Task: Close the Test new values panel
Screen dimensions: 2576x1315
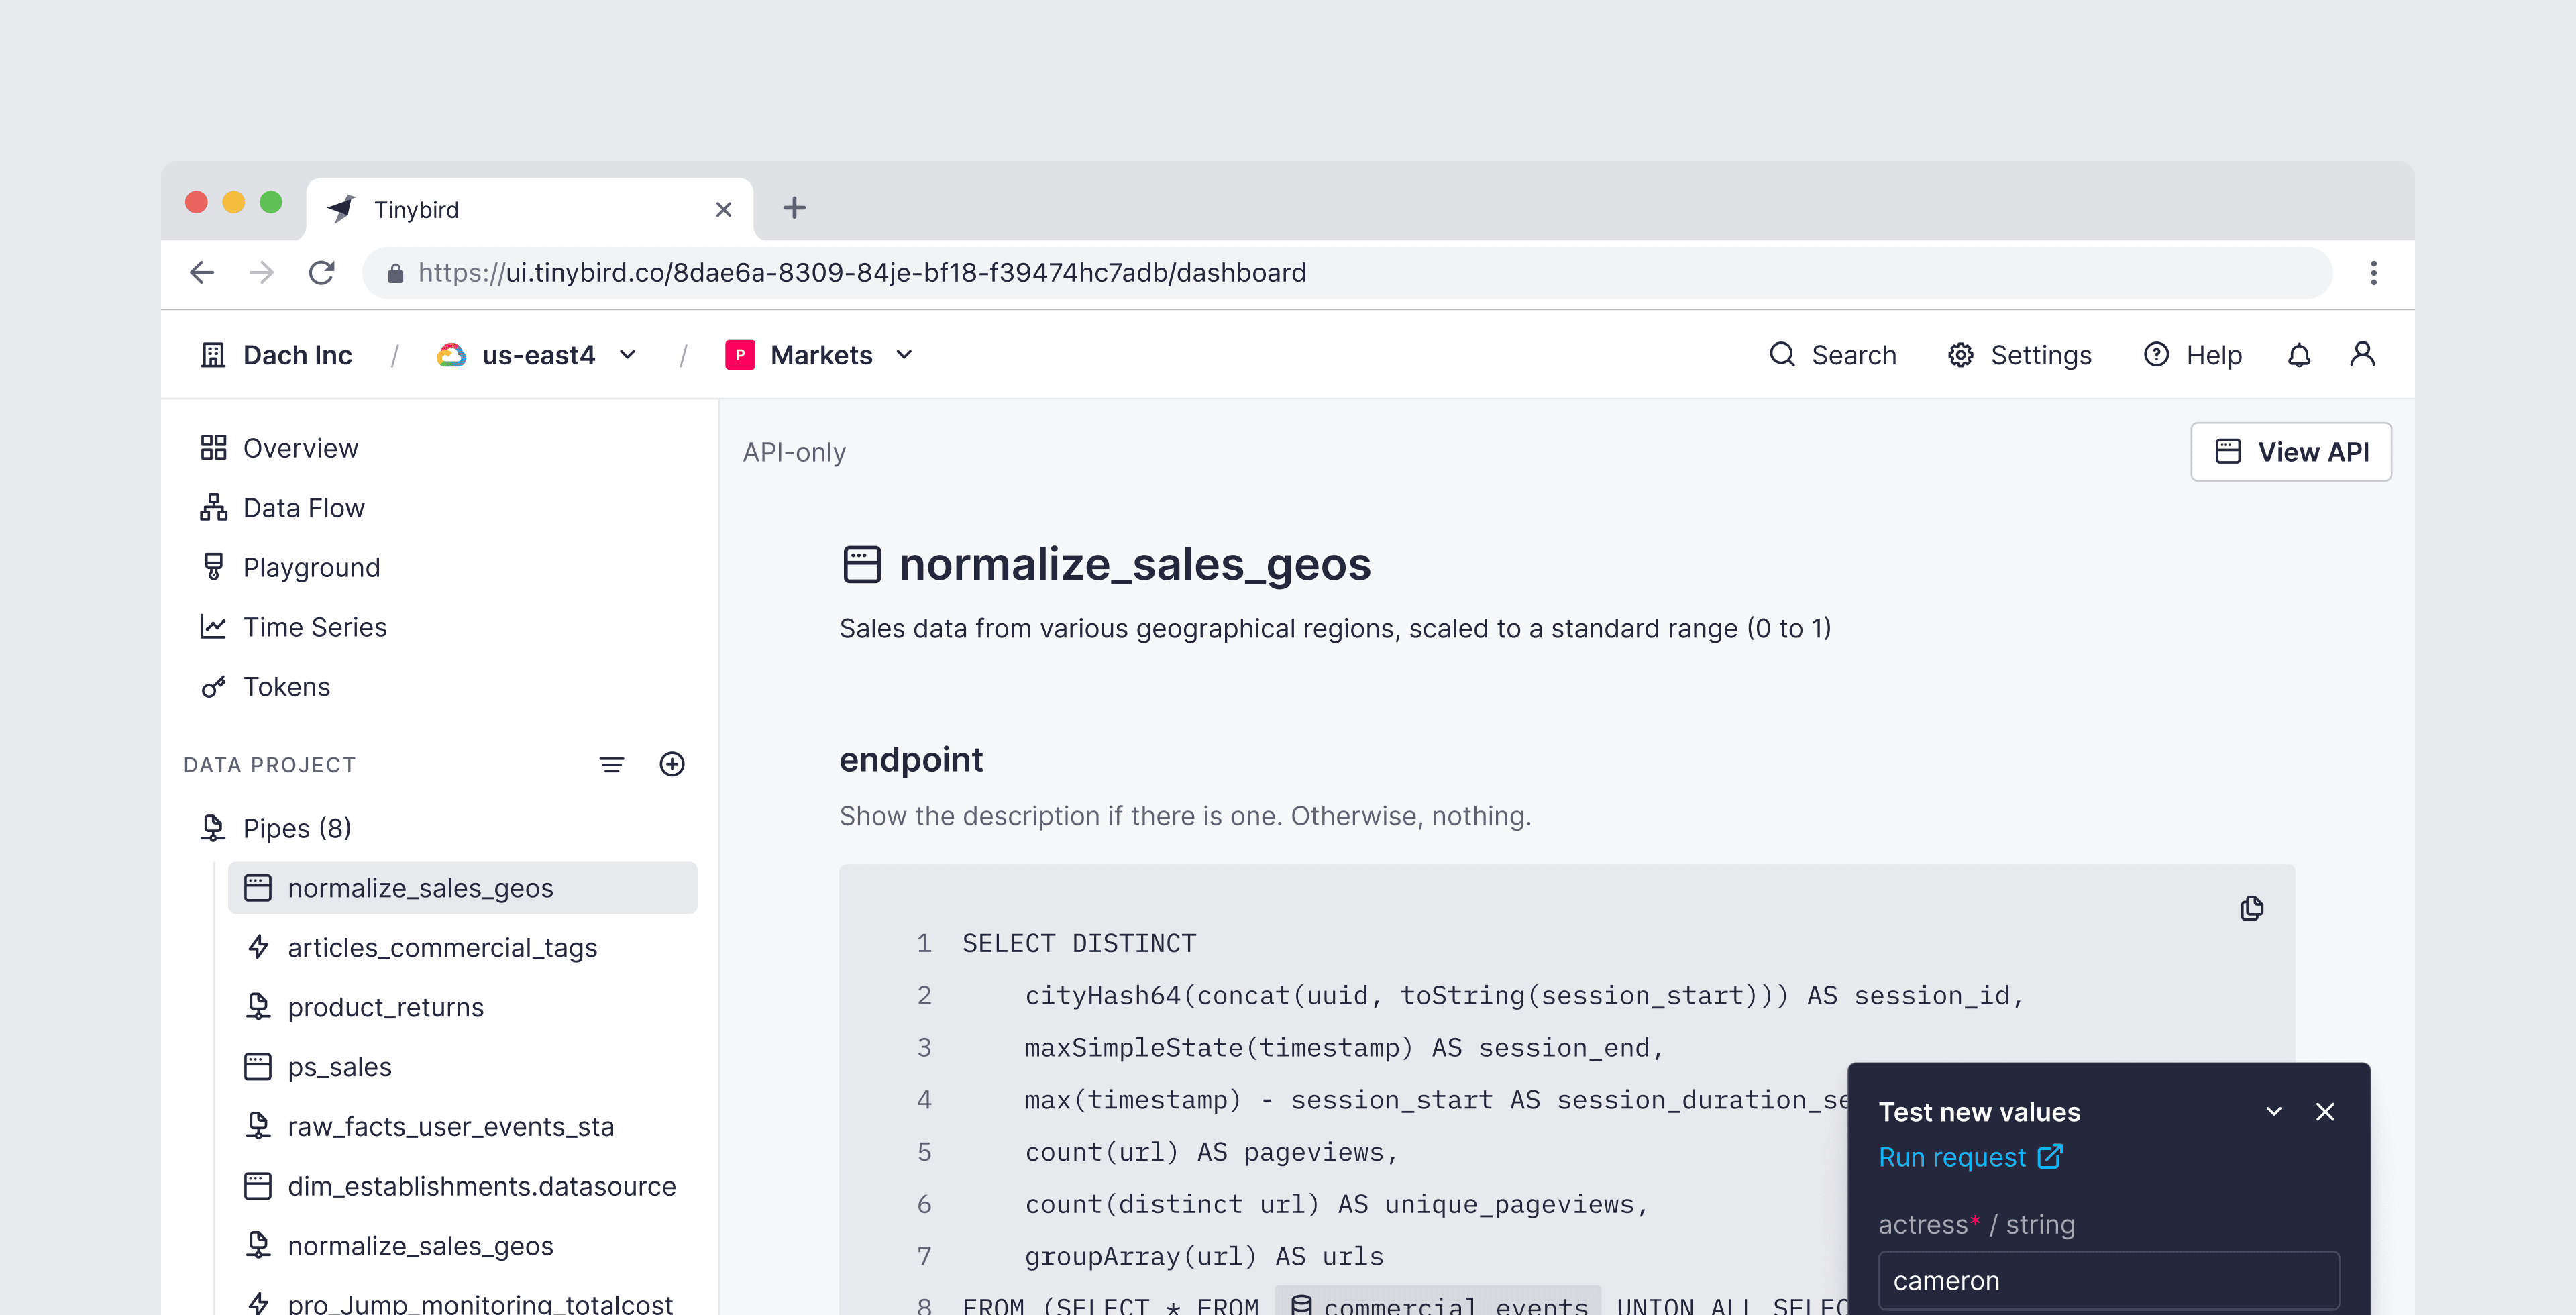Action: (2325, 1112)
